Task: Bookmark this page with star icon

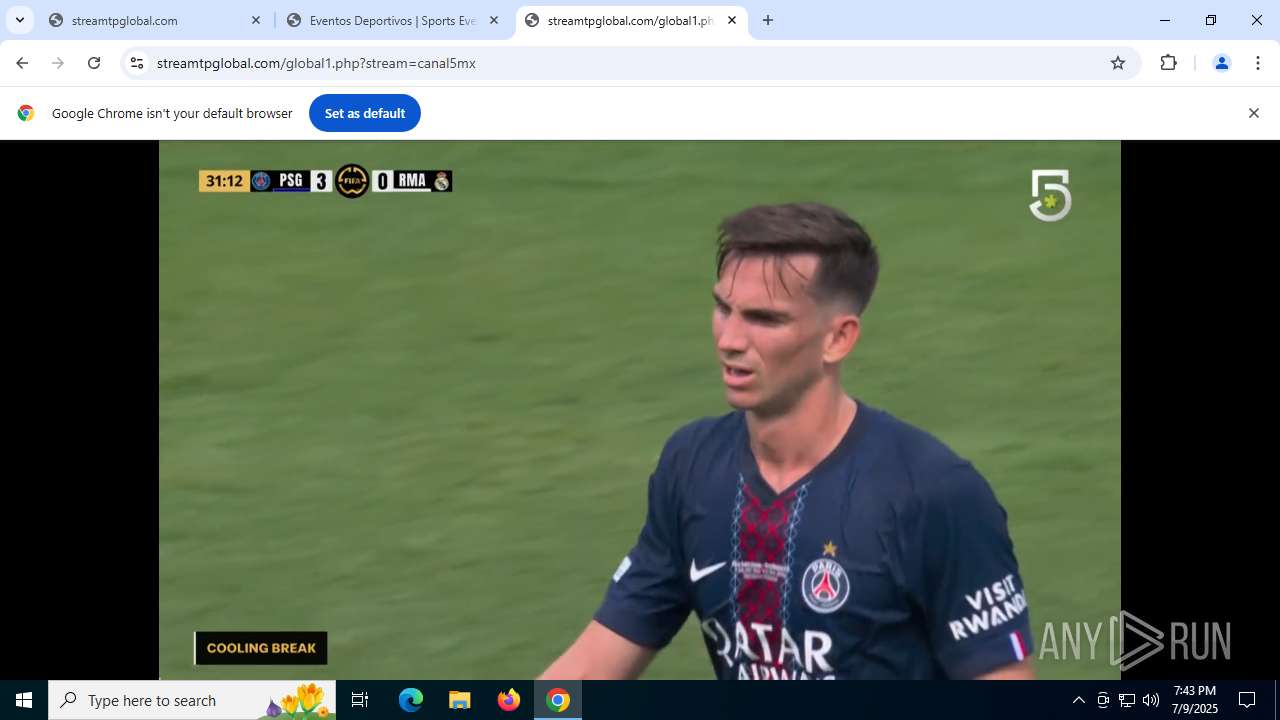Action: tap(1118, 63)
